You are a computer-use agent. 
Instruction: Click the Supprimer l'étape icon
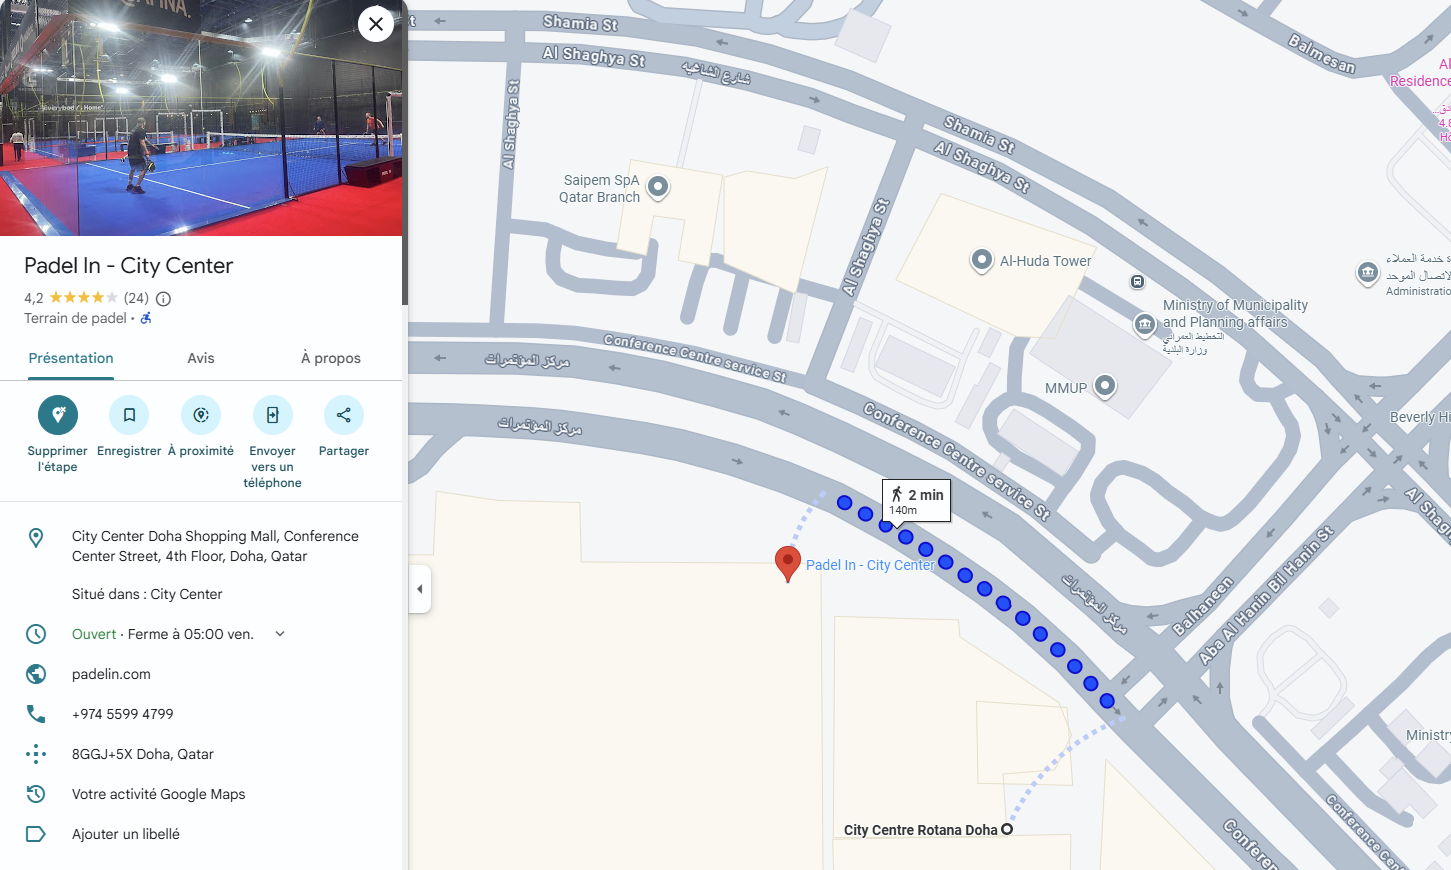coord(58,415)
